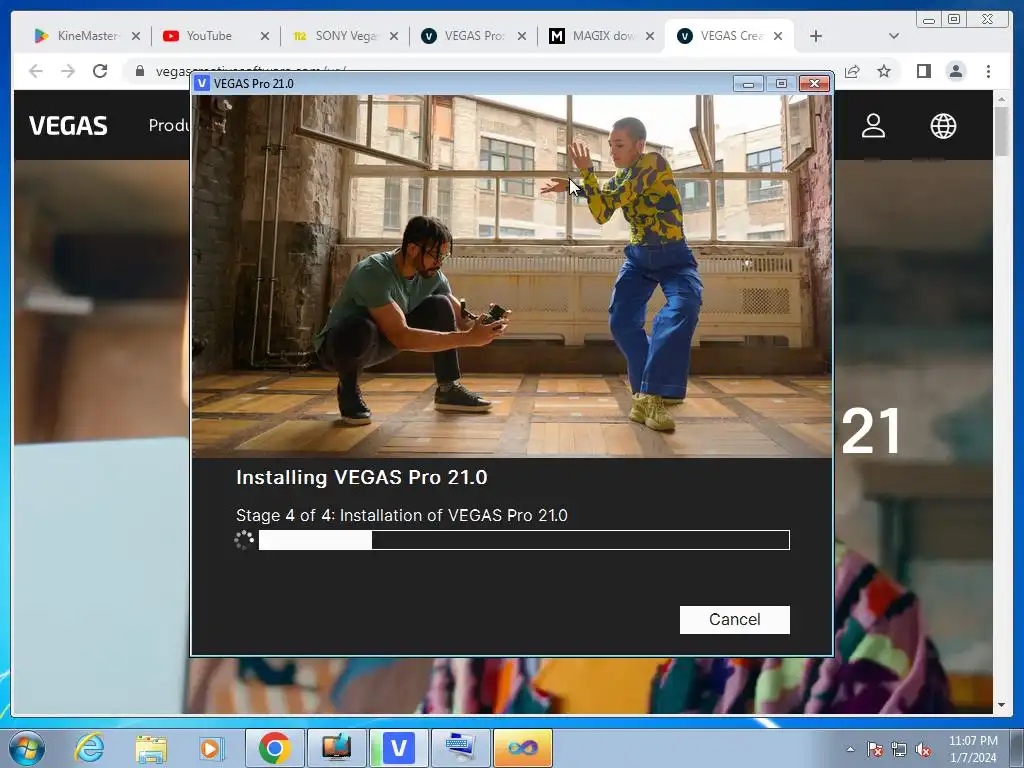The height and width of the screenshot is (768, 1024).
Task: Close the YouTube tab
Action: coord(264,36)
